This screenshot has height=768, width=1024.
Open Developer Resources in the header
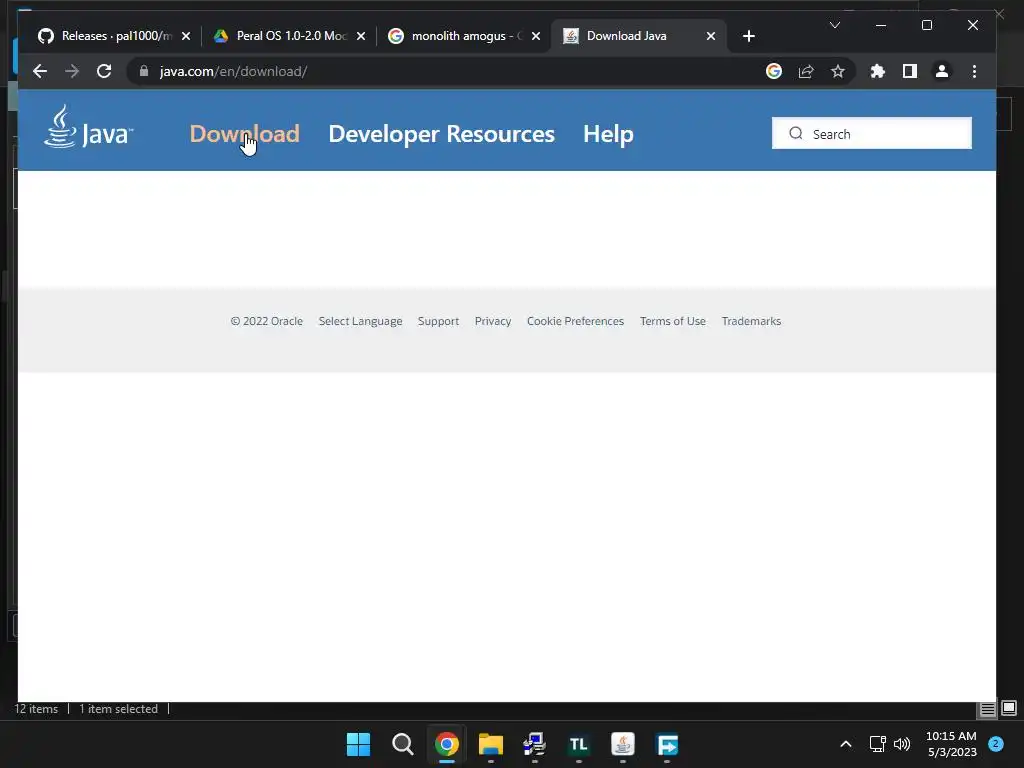click(441, 134)
